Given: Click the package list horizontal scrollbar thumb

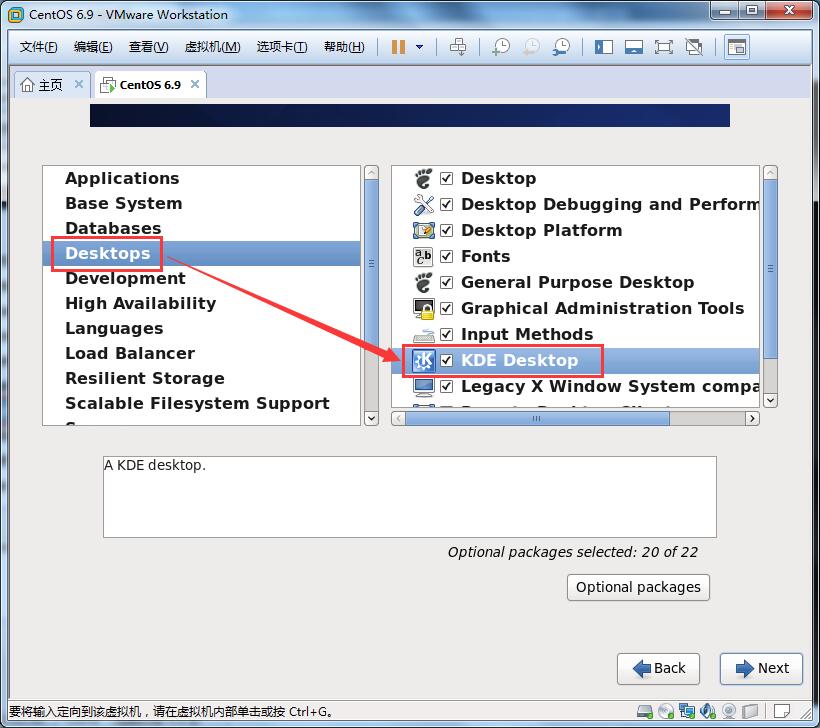Looking at the screenshot, I should [x=537, y=418].
